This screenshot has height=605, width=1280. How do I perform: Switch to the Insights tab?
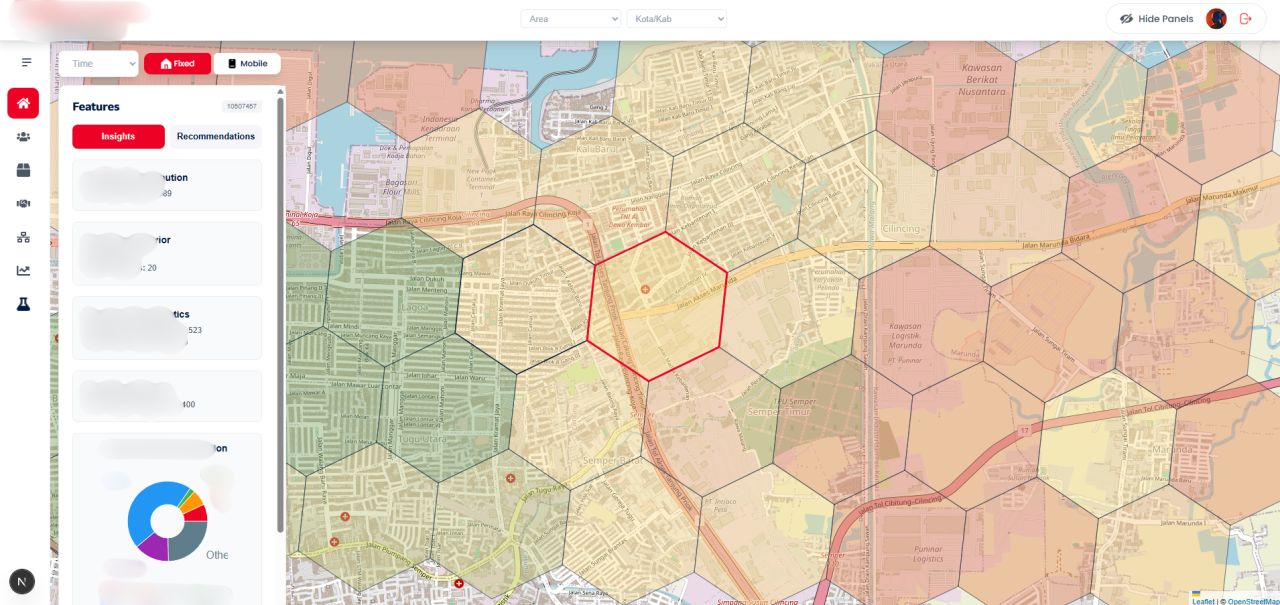click(118, 136)
